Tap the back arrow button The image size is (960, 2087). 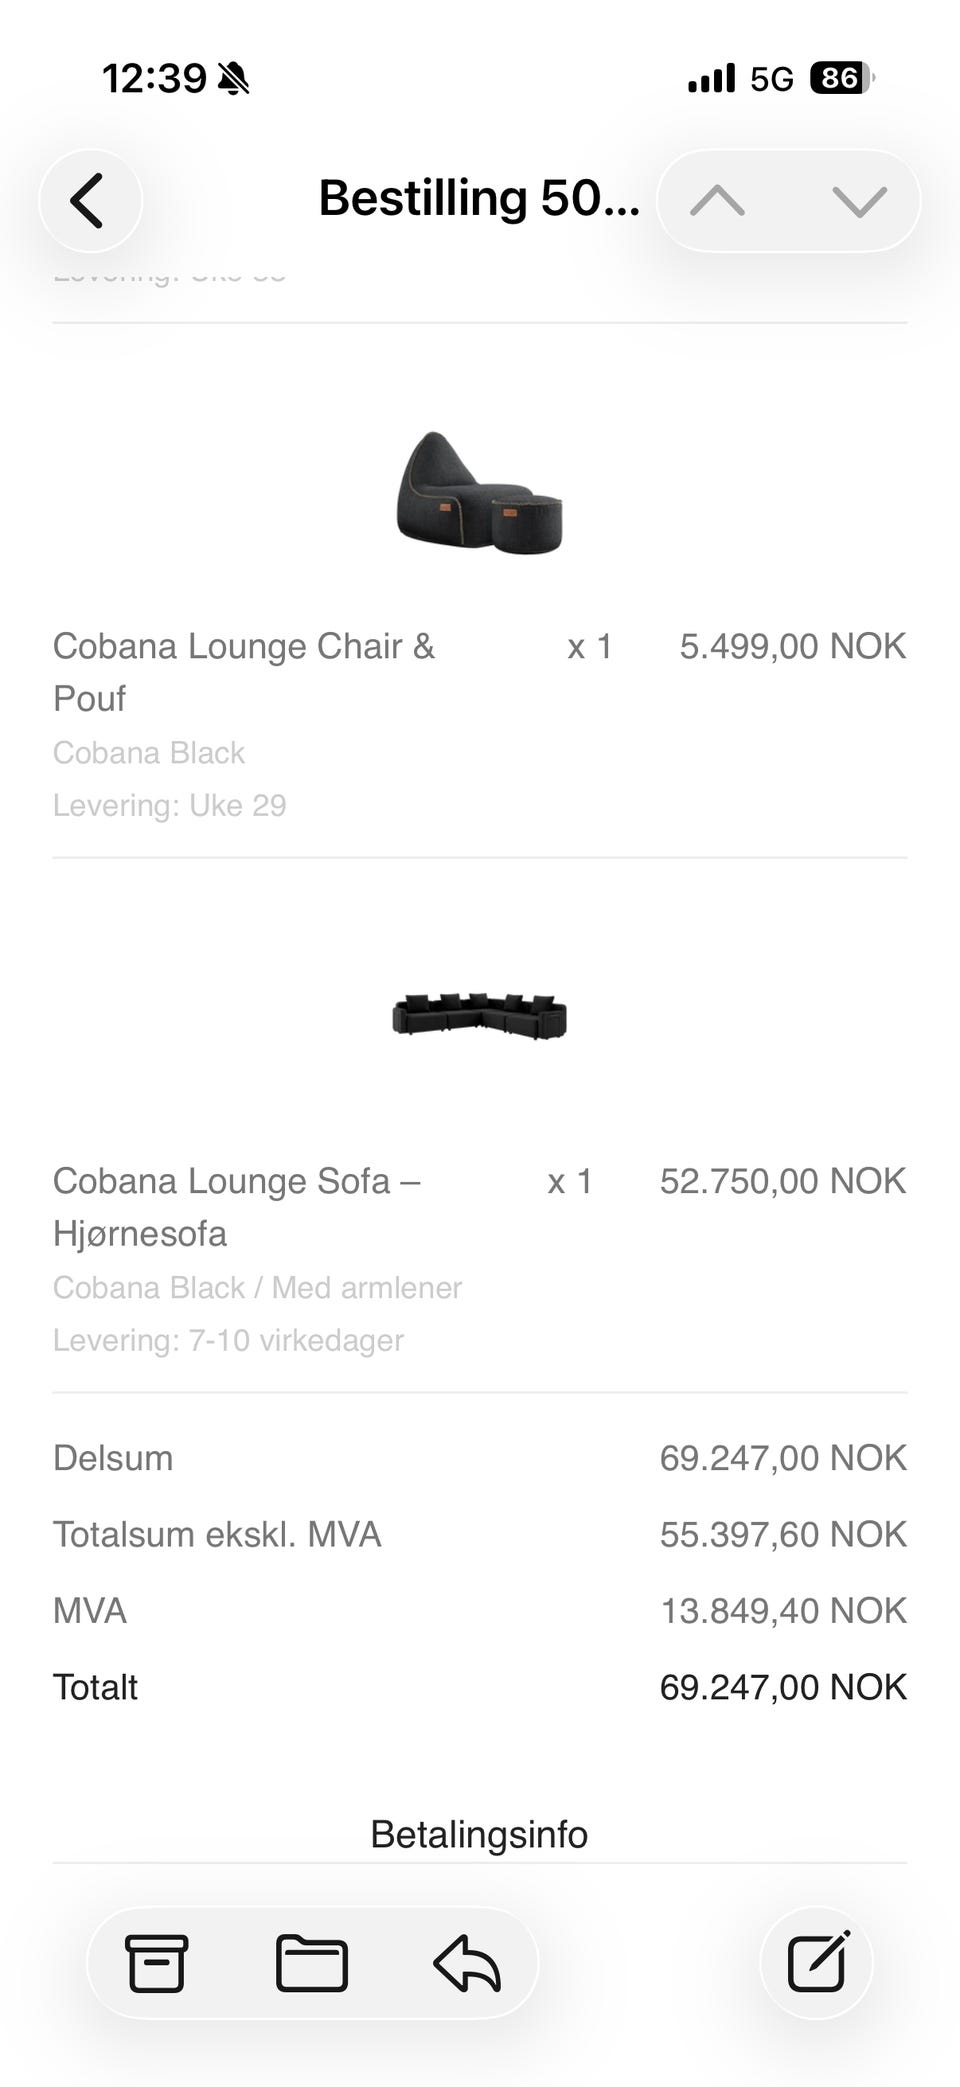[90, 200]
